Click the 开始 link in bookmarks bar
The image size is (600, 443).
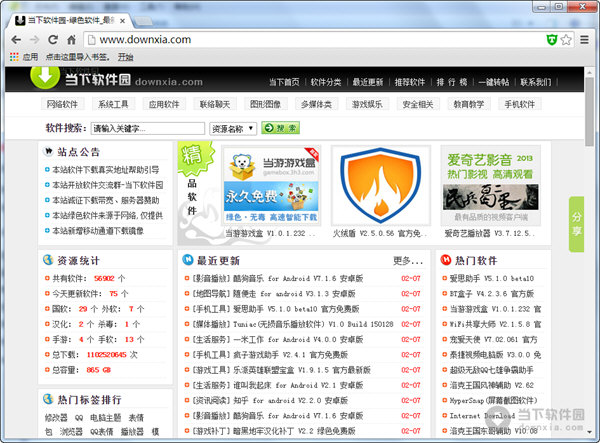tap(126, 57)
